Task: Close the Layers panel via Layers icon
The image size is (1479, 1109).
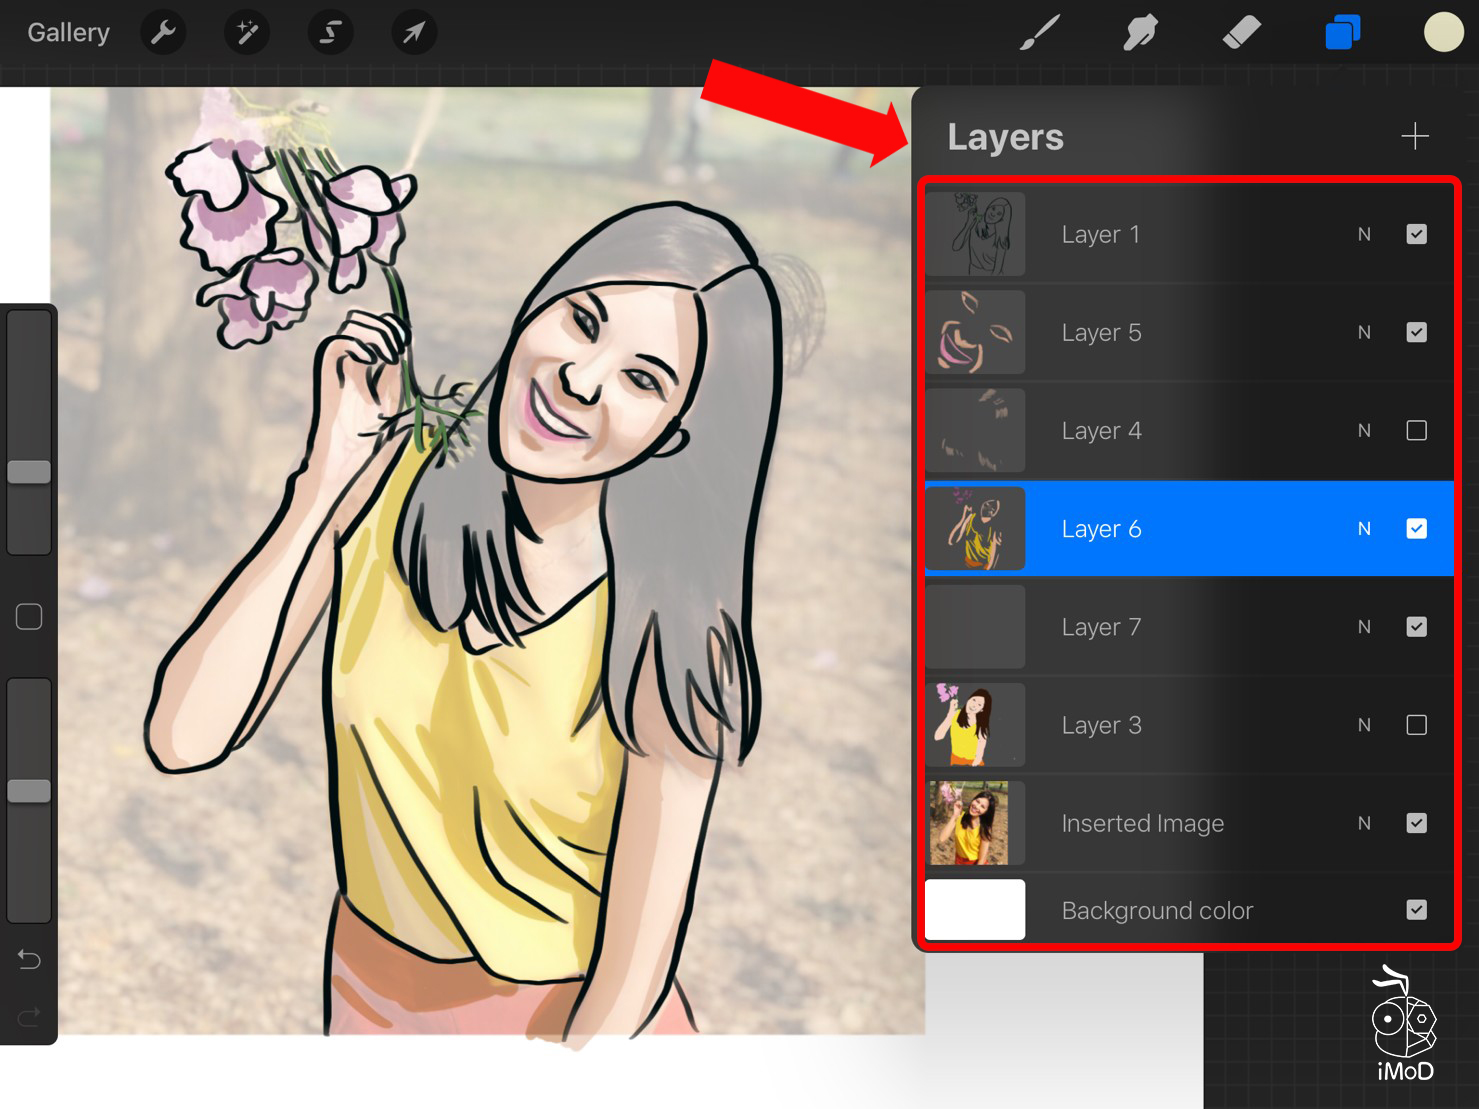Action: click(x=1342, y=33)
